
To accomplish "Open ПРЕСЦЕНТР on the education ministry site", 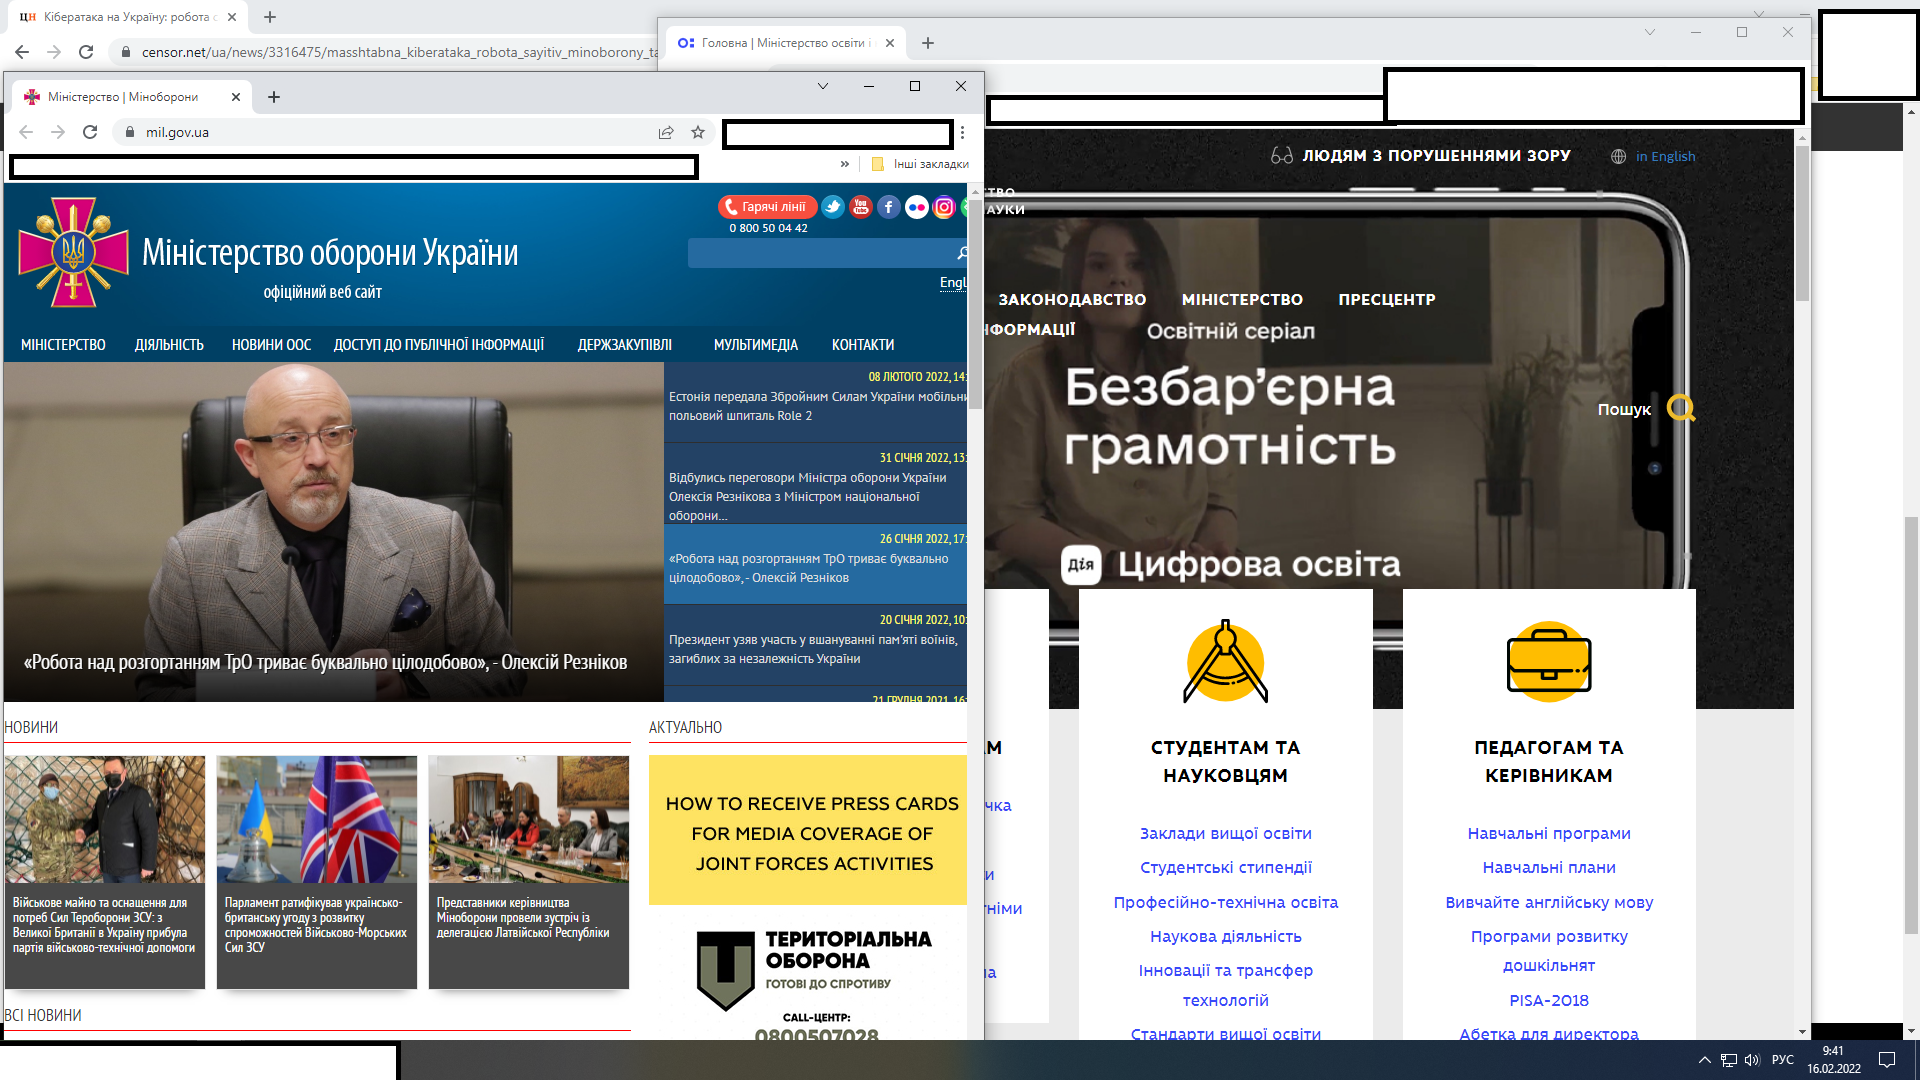I will click(x=1387, y=299).
